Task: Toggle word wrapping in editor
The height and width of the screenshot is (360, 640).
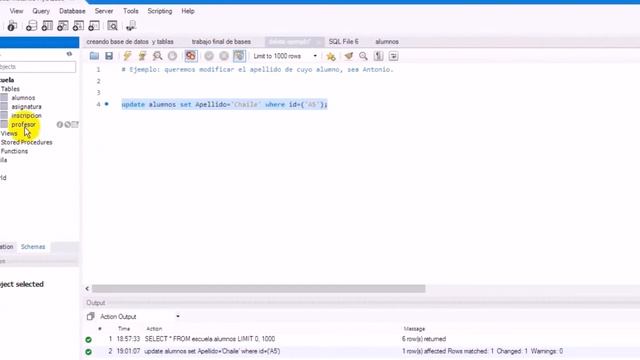Action: click(393, 56)
